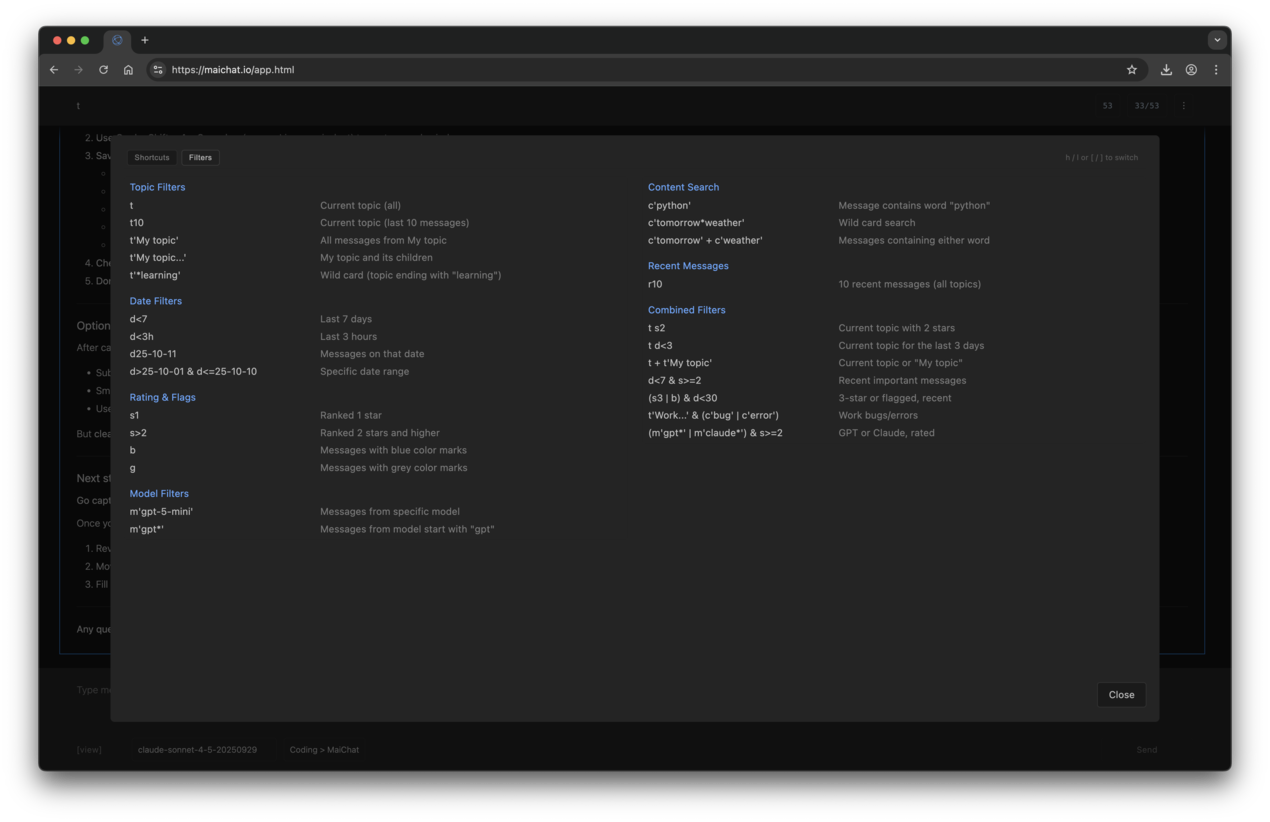The width and height of the screenshot is (1270, 822).
Task: Click the t d<3 combined filter example
Action: (x=660, y=346)
